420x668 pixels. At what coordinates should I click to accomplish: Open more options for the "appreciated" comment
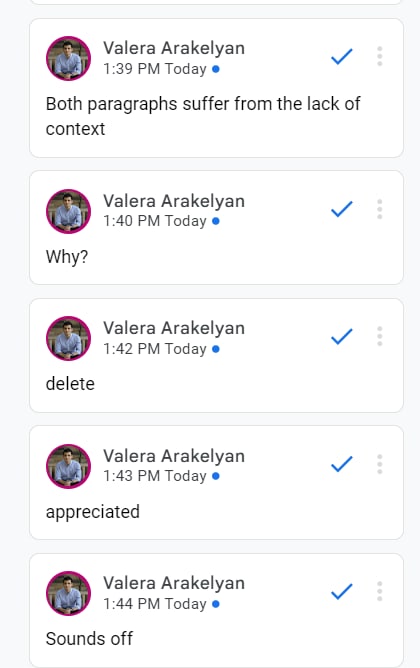click(380, 464)
